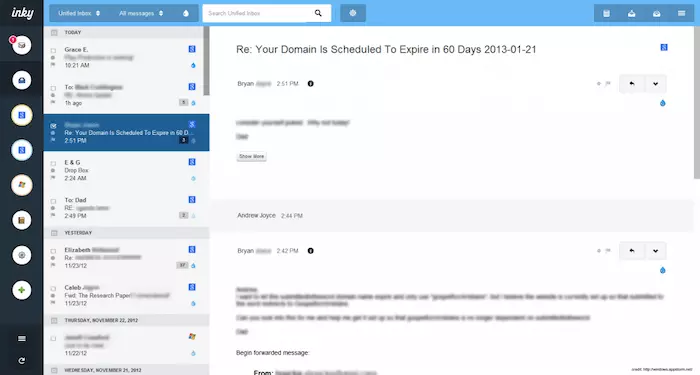Check the Elizabeth email checkbox

point(53,251)
